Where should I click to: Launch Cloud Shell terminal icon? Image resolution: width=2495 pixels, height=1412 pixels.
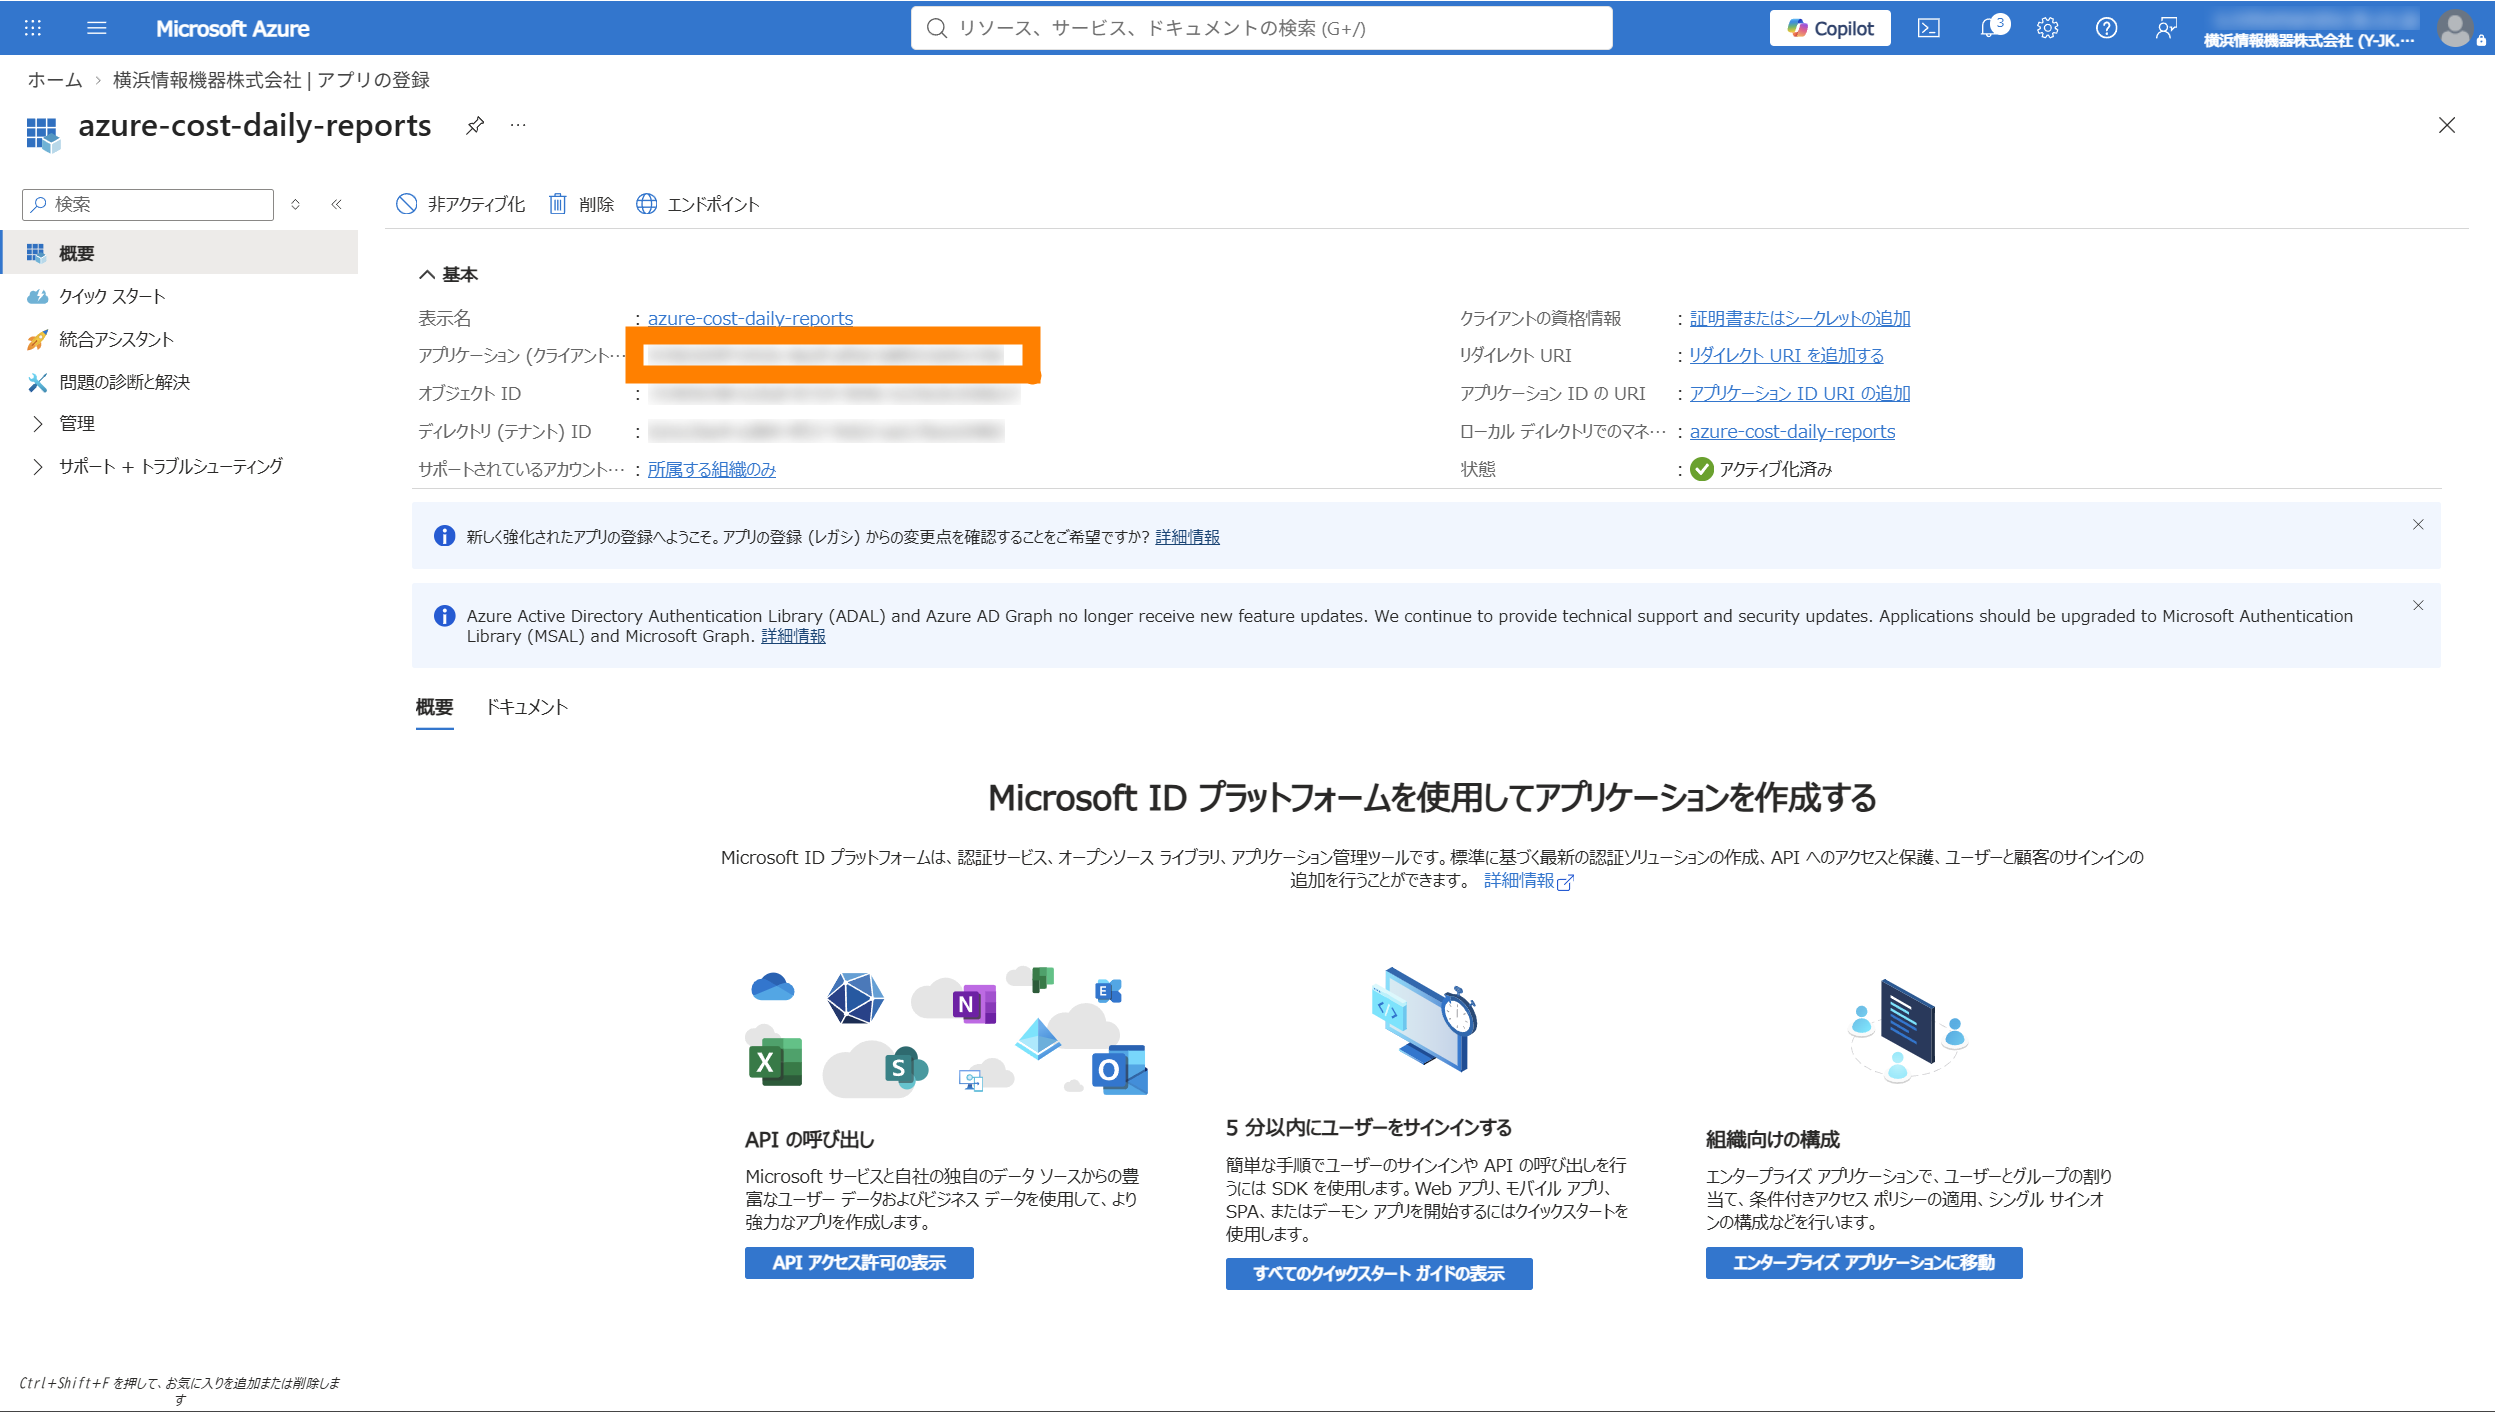pos(1929,28)
